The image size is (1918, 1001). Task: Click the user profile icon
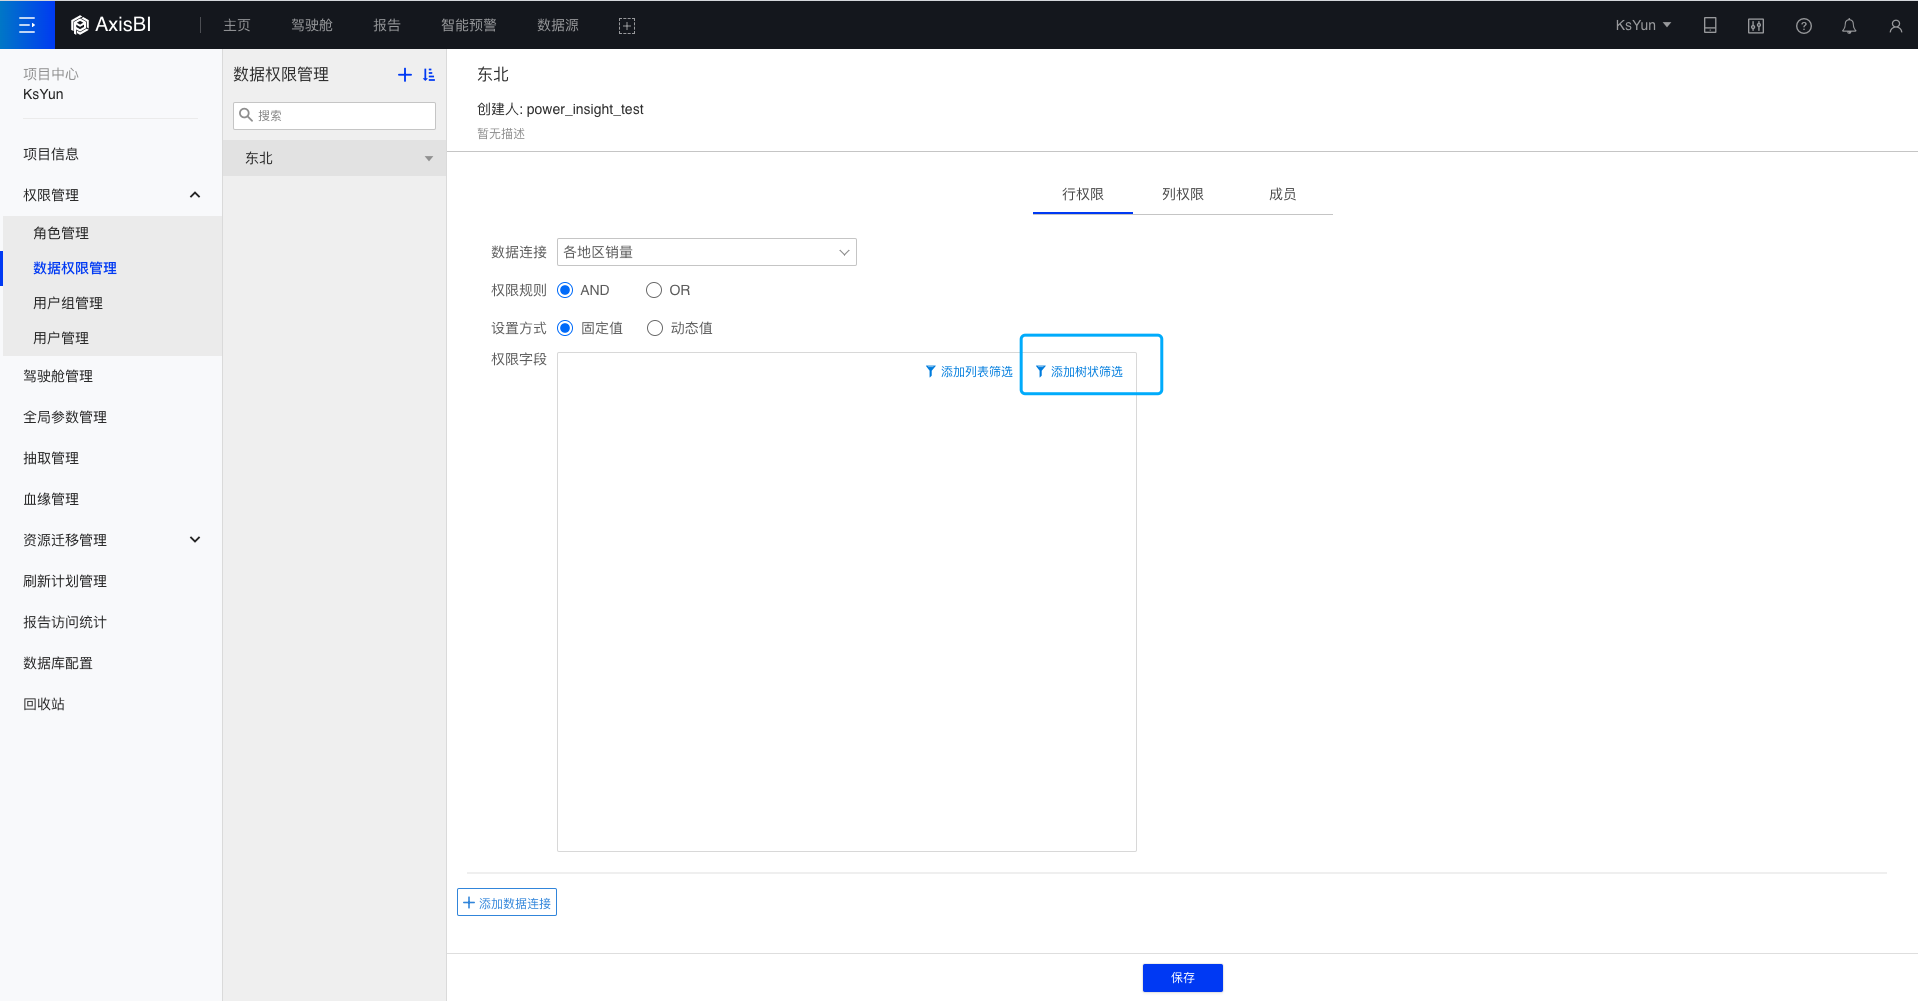[x=1895, y=26]
